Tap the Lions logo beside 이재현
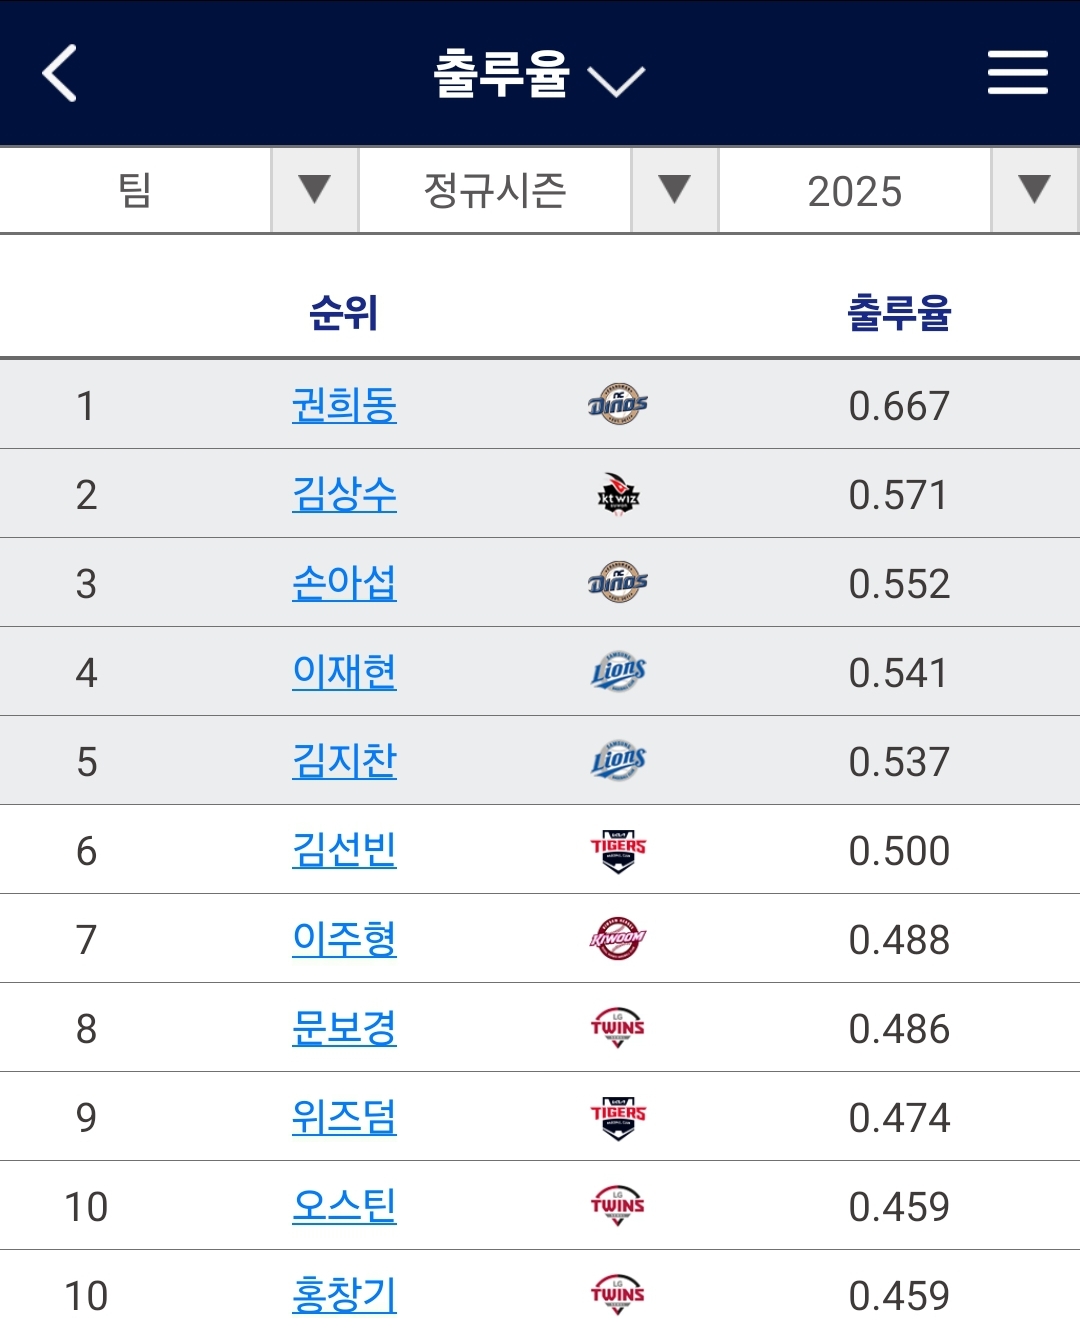This screenshot has height=1333, width=1080. tap(618, 671)
